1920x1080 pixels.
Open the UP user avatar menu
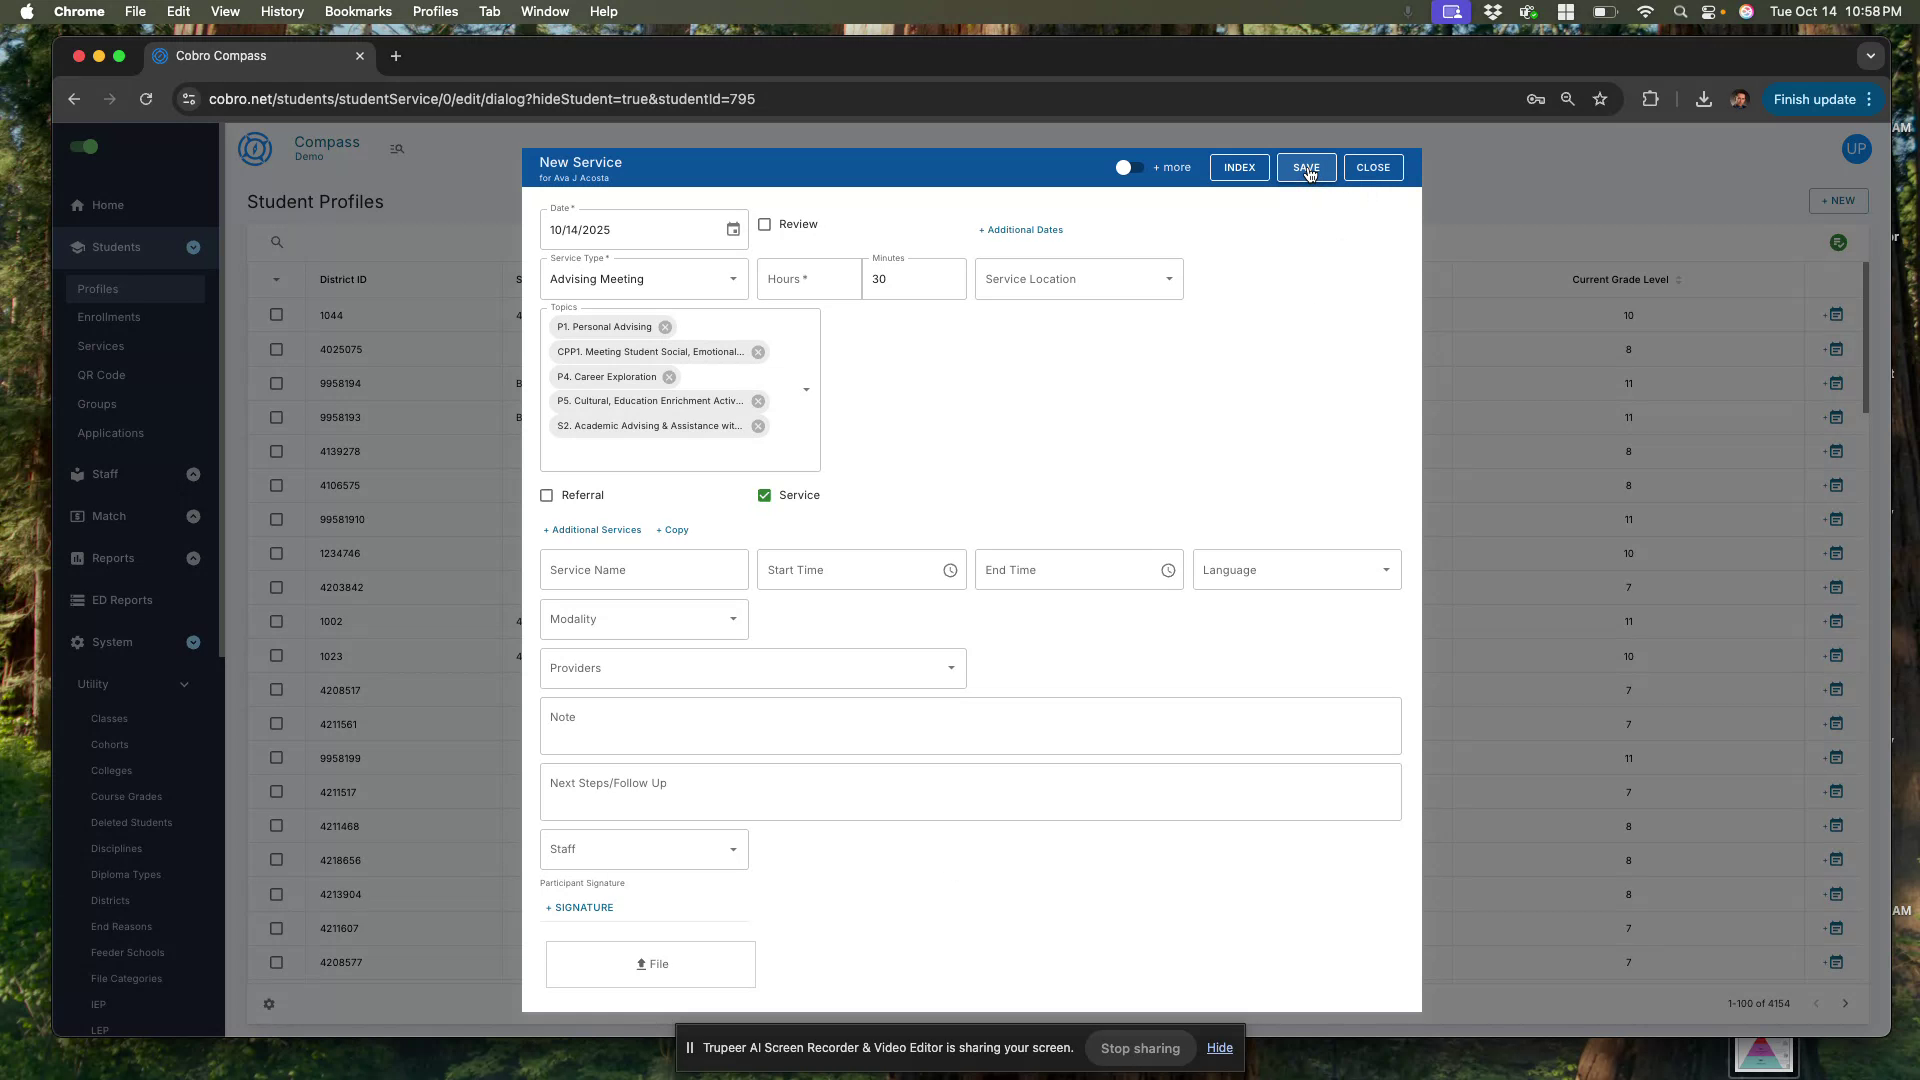coord(1855,149)
